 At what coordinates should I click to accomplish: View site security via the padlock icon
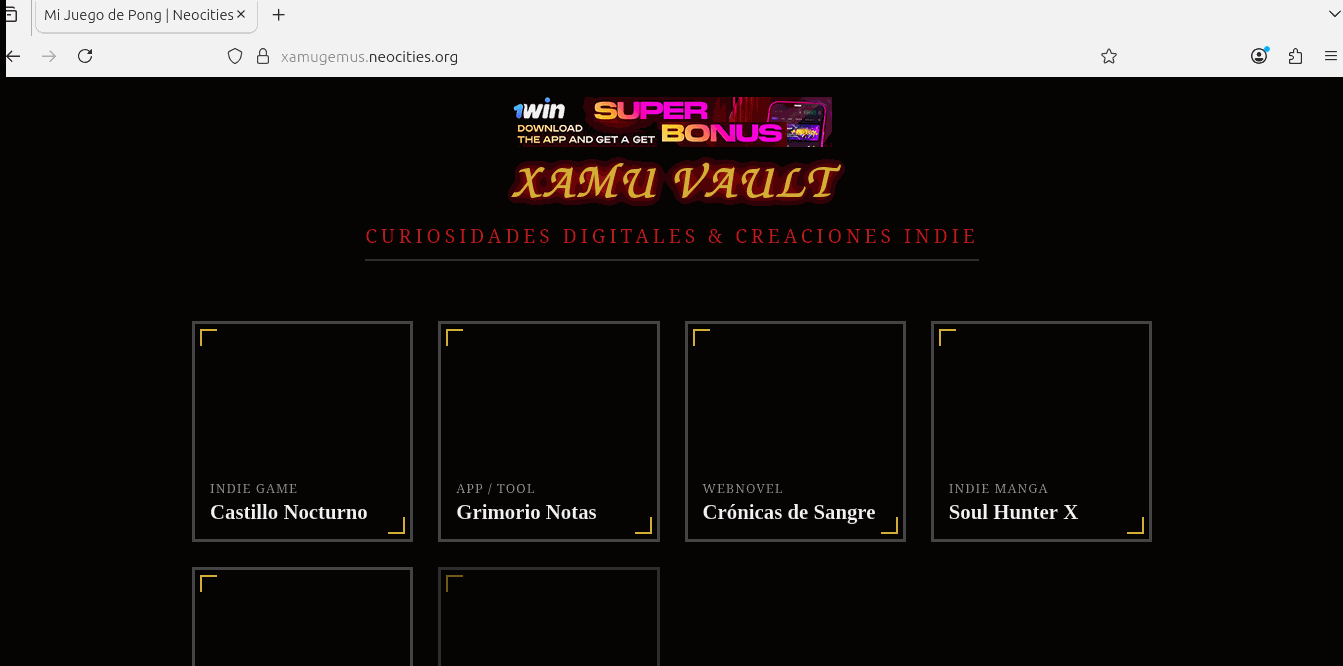click(263, 56)
